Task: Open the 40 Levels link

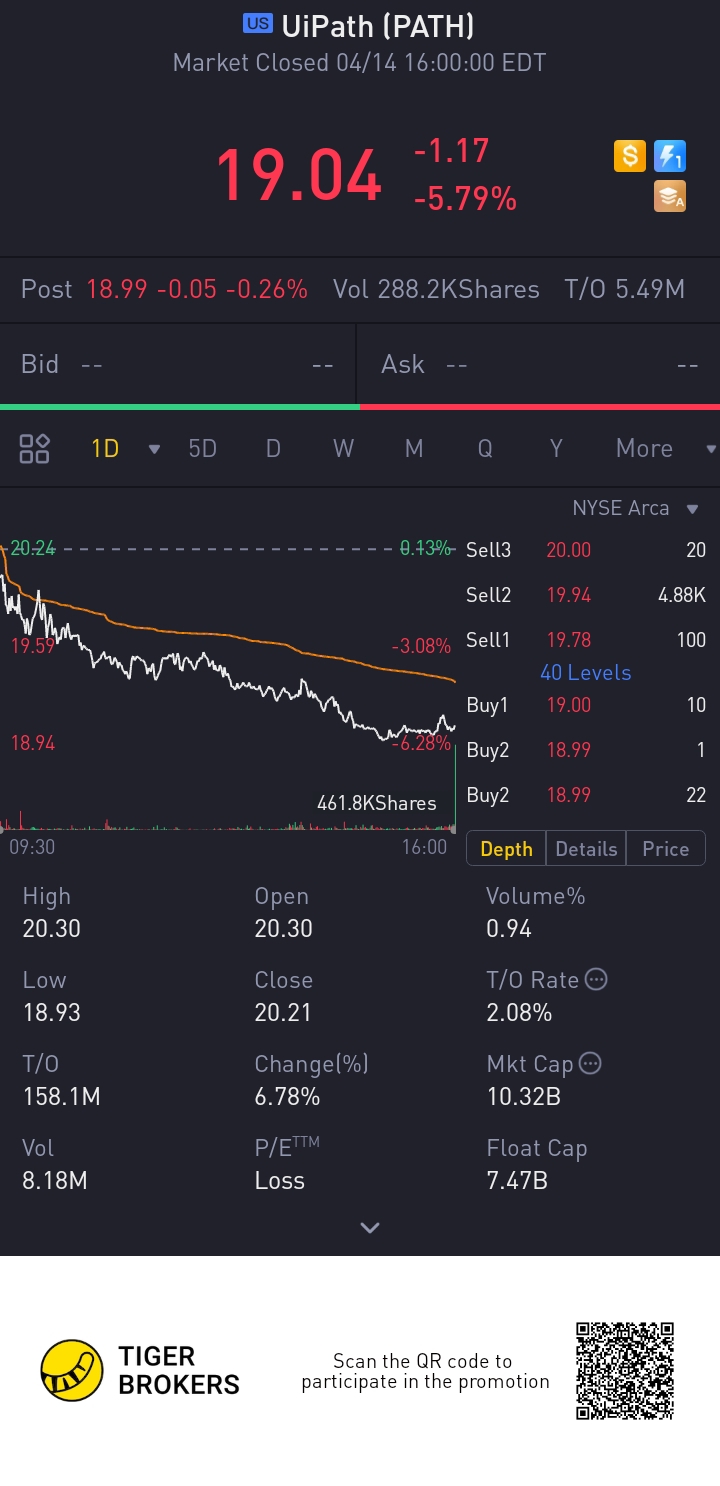Action: [586, 672]
